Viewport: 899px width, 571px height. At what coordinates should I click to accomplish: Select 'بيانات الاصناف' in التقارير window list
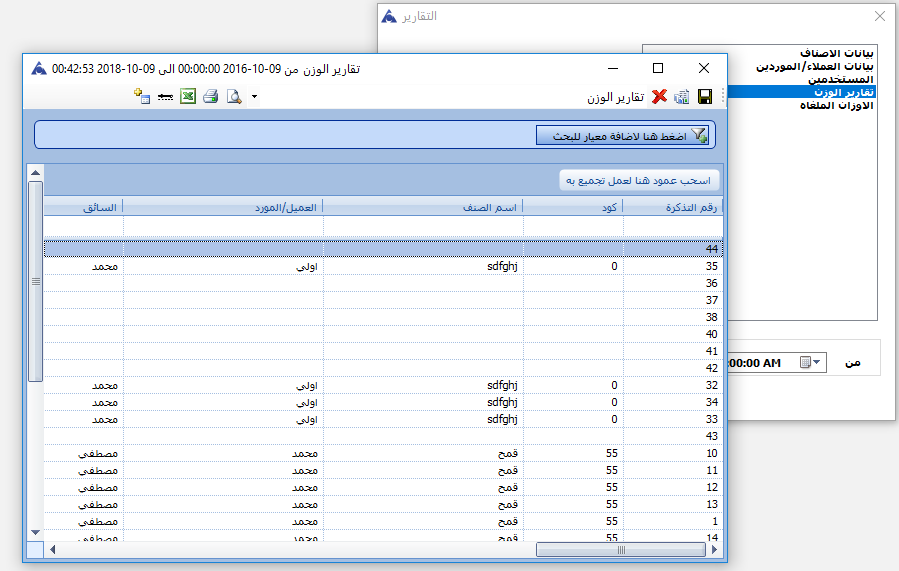(x=837, y=53)
